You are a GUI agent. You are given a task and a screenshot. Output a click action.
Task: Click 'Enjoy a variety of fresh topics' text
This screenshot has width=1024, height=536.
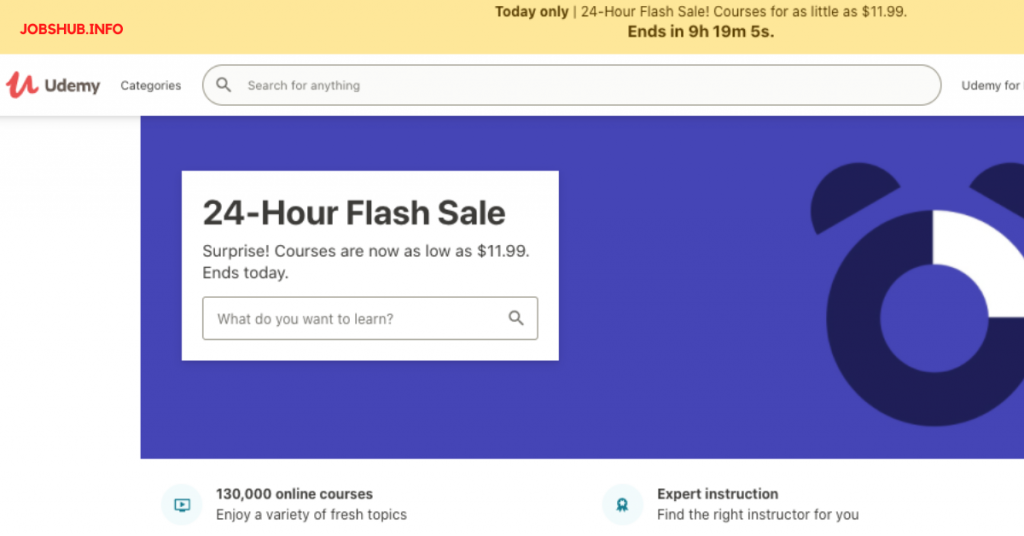311,515
